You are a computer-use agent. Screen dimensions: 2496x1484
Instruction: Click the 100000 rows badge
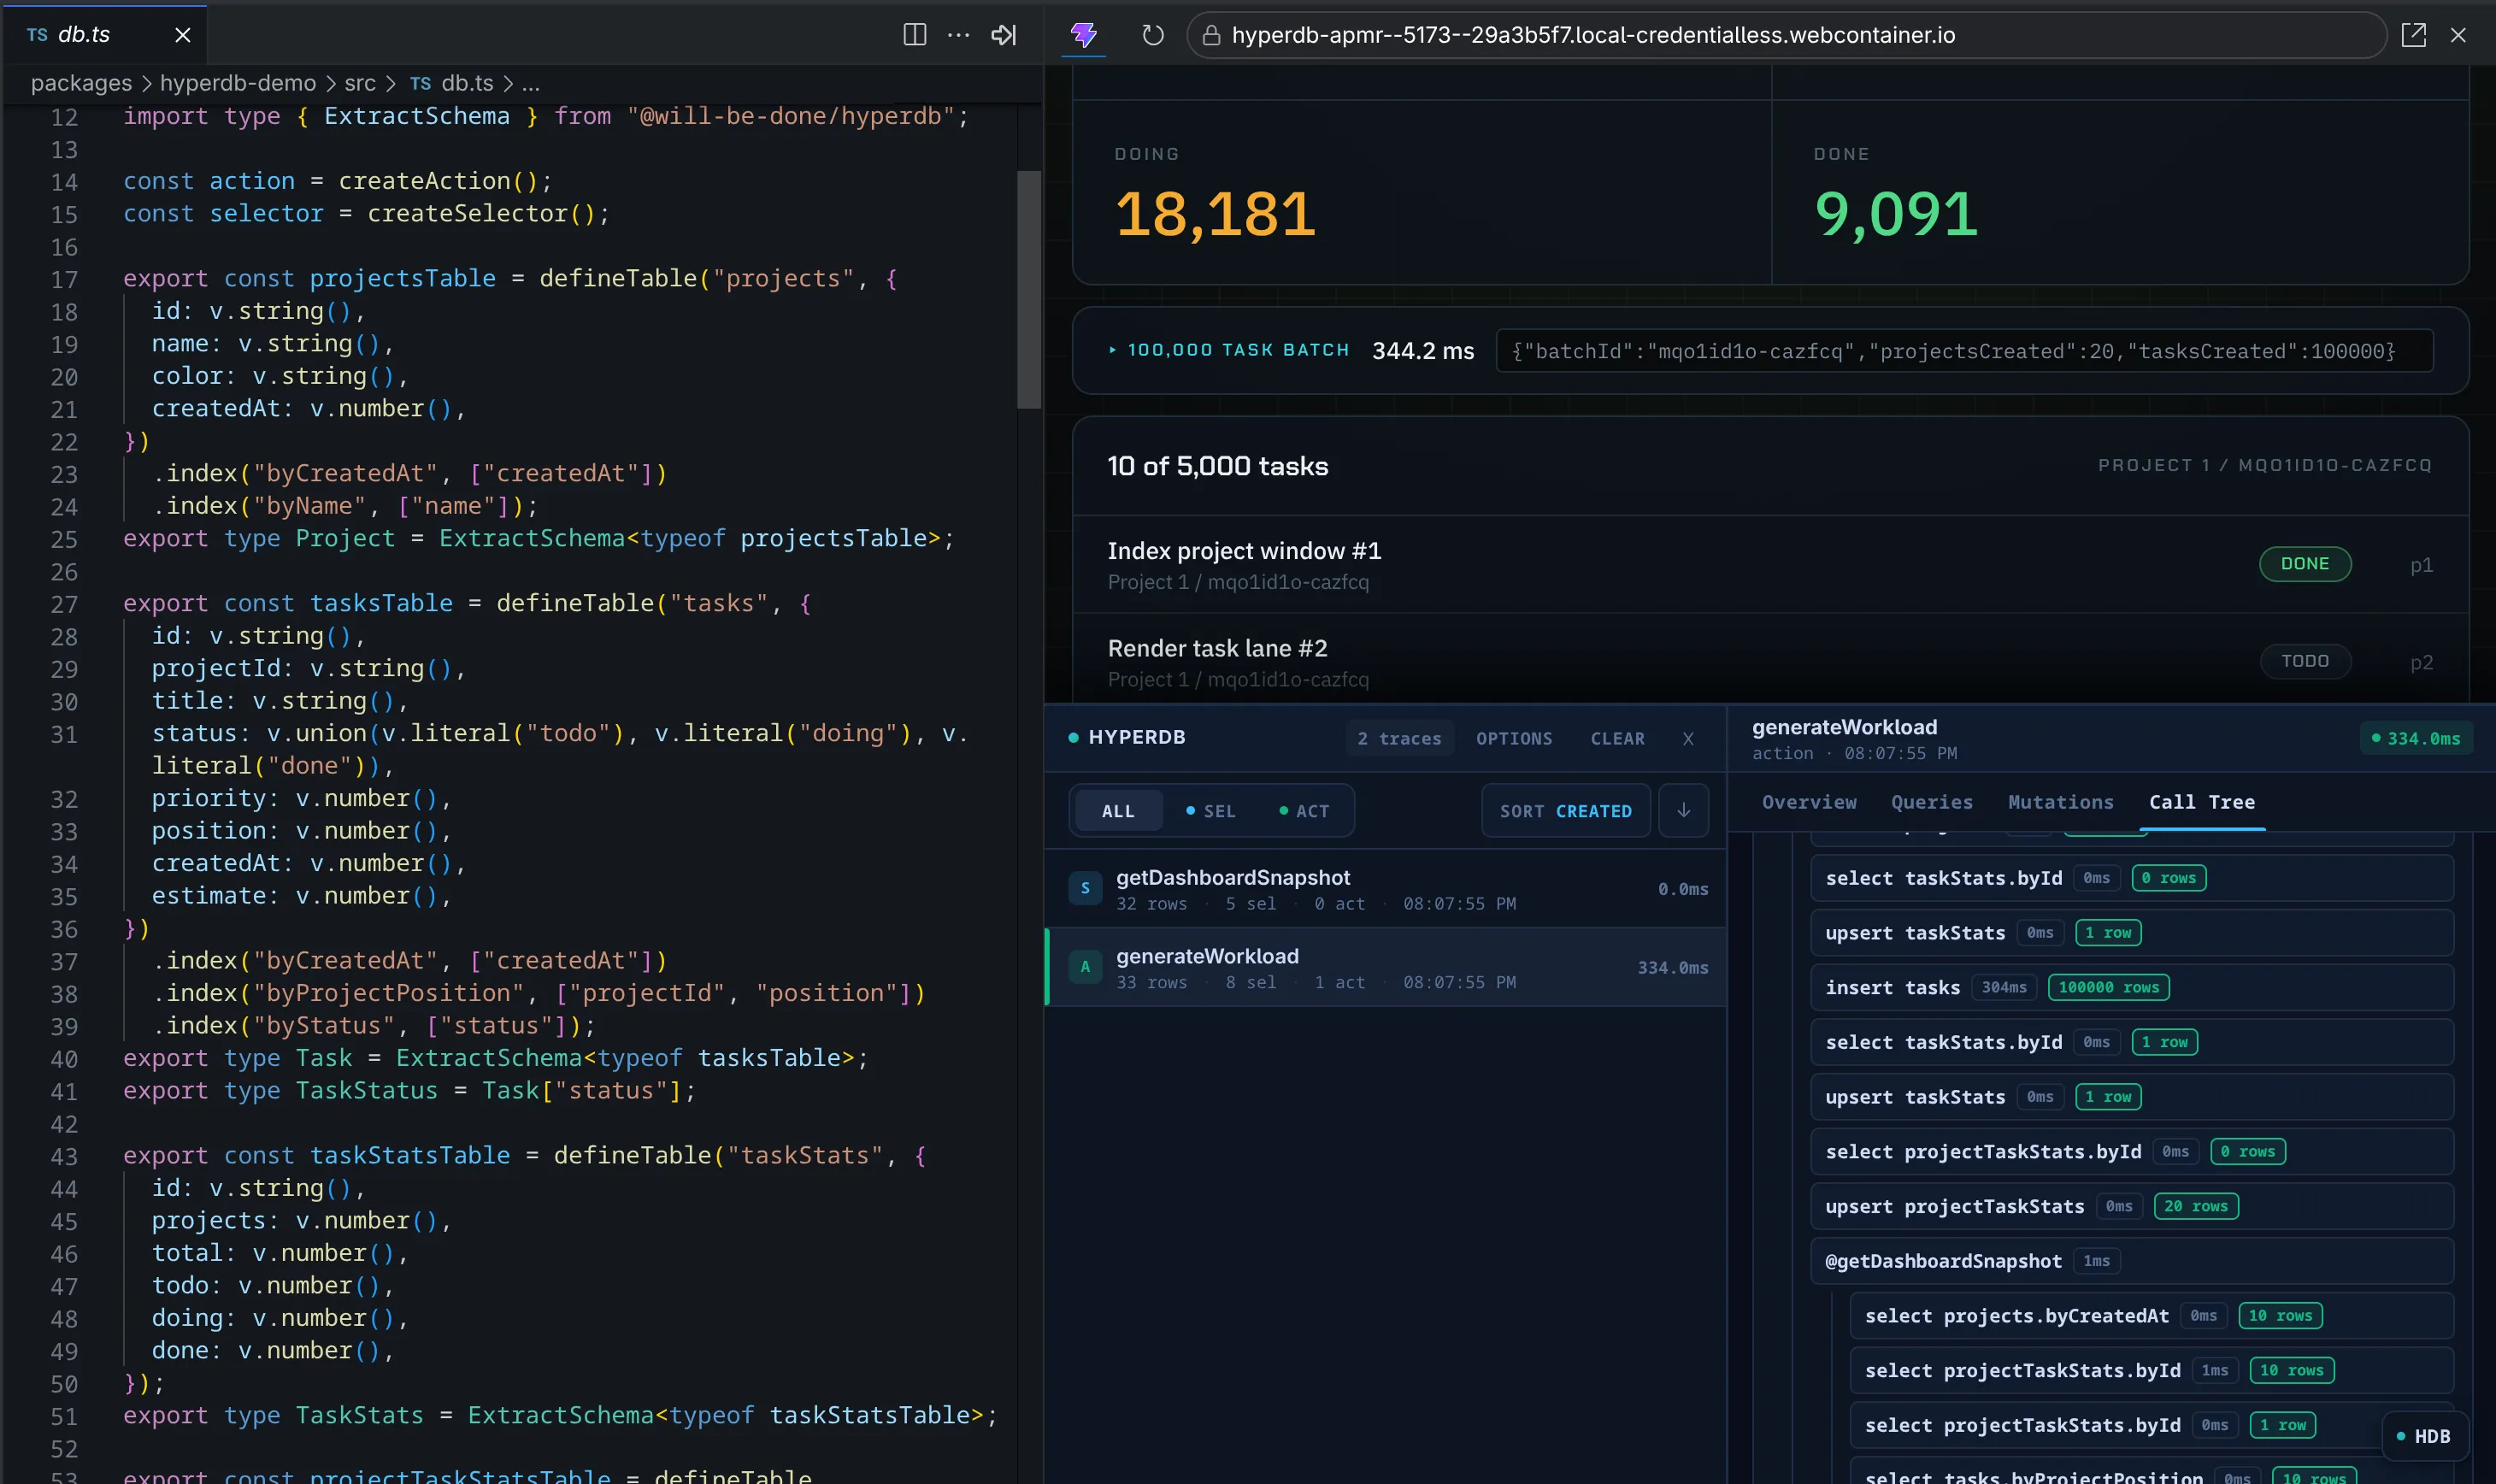2107,987
